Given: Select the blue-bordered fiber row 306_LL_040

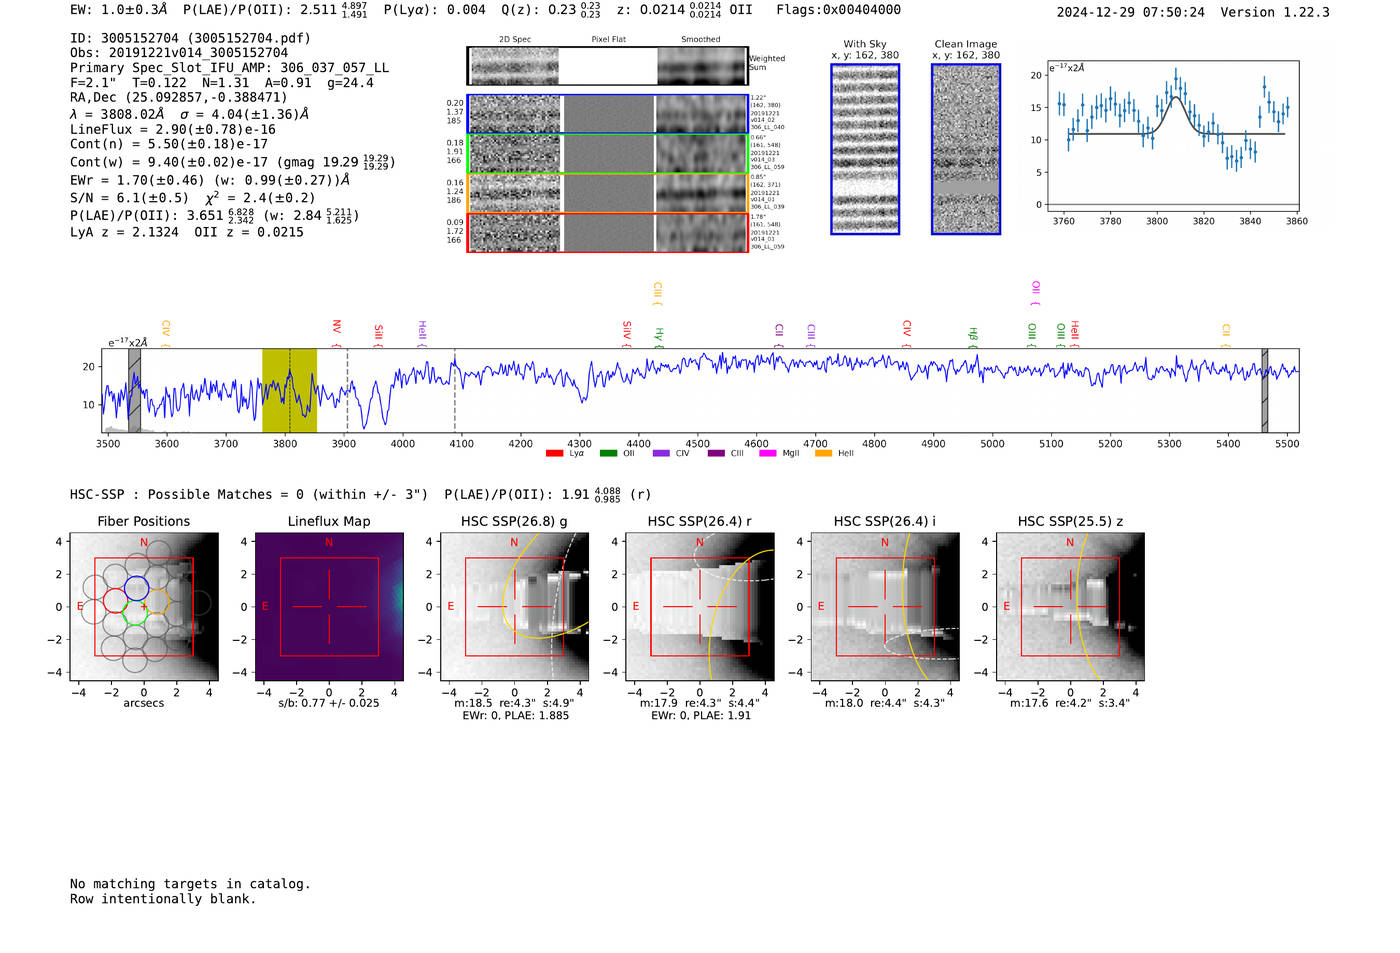Looking at the screenshot, I should 607,114.
